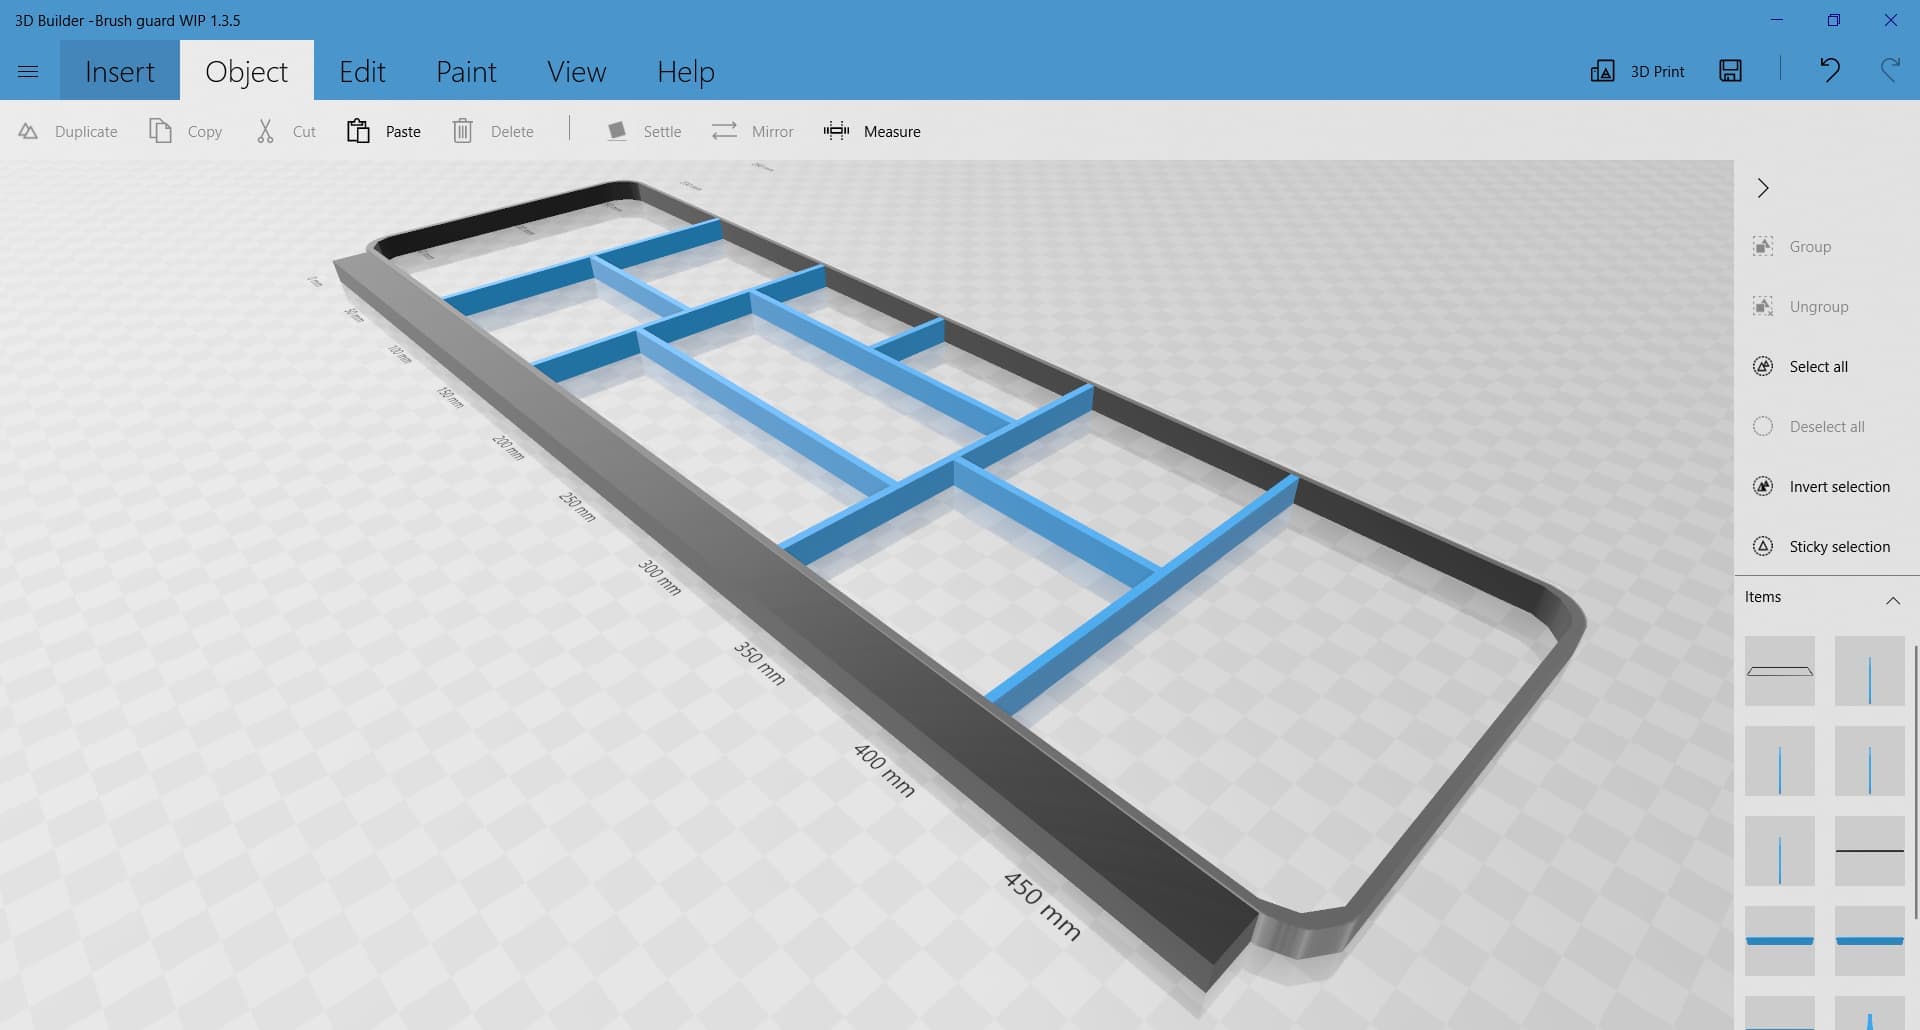Image resolution: width=1920 pixels, height=1030 pixels.
Task: Open the Paint tab
Action: (x=466, y=72)
